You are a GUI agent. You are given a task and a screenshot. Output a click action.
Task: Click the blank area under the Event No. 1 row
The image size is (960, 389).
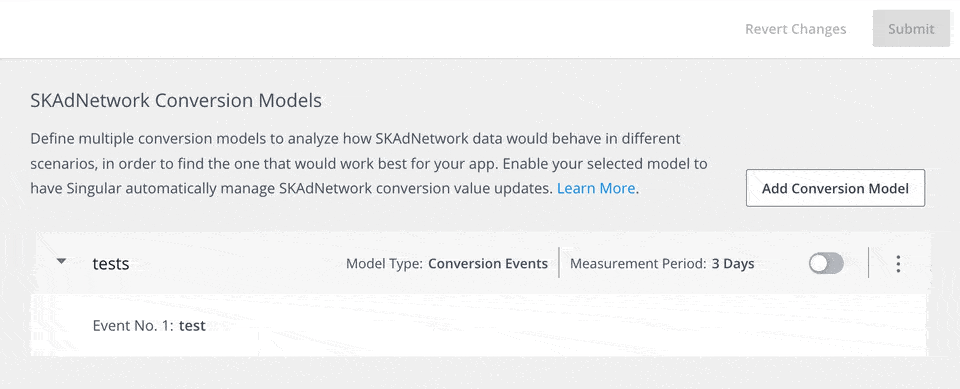pos(480,372)
